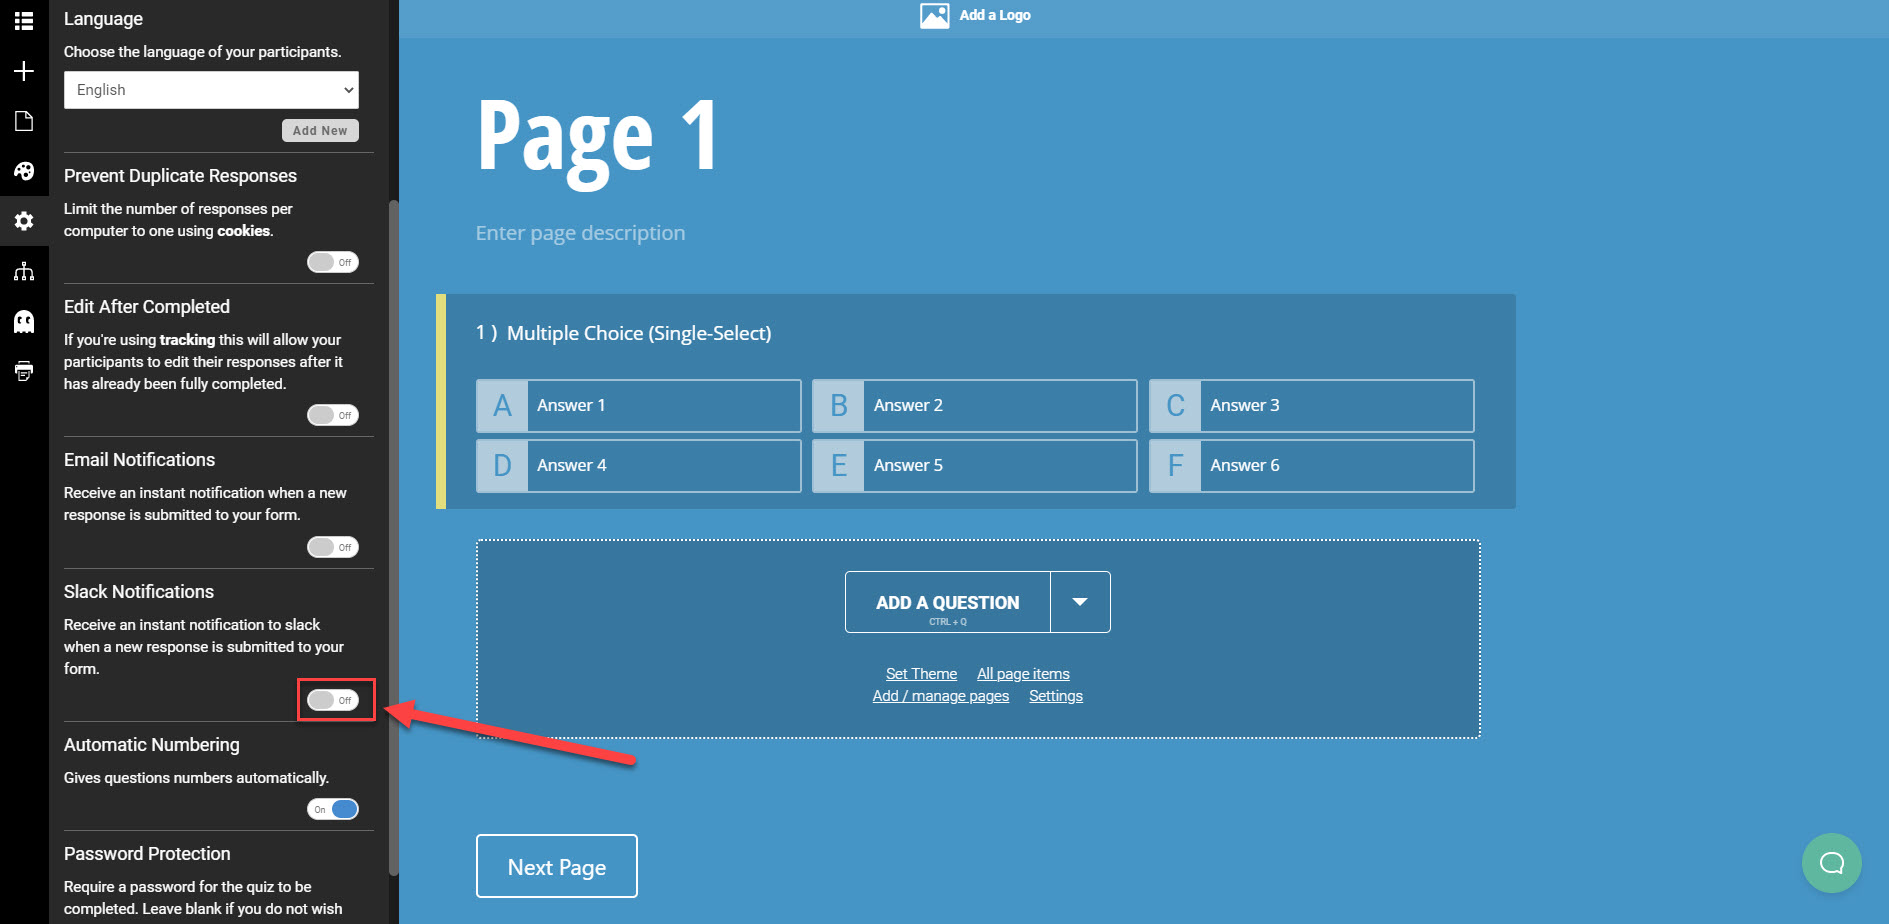Open the Settings link below Add Question
The width and height of the screenshot is (1889, 924).
(x=1056, y=696)
